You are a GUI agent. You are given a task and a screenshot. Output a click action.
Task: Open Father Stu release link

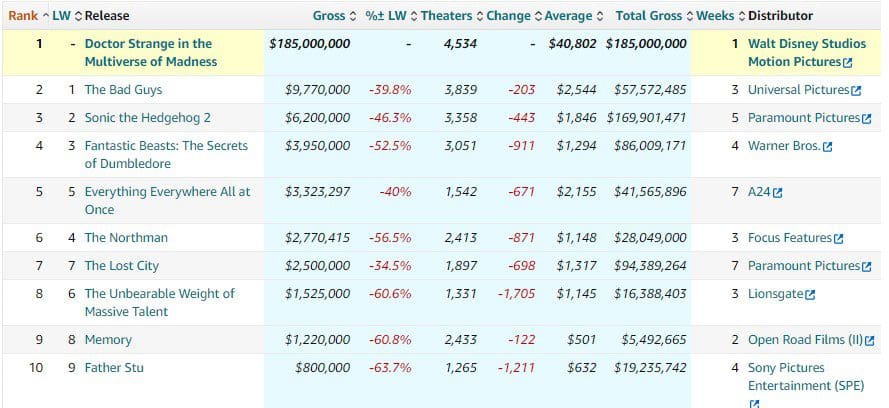coord(114,368)
